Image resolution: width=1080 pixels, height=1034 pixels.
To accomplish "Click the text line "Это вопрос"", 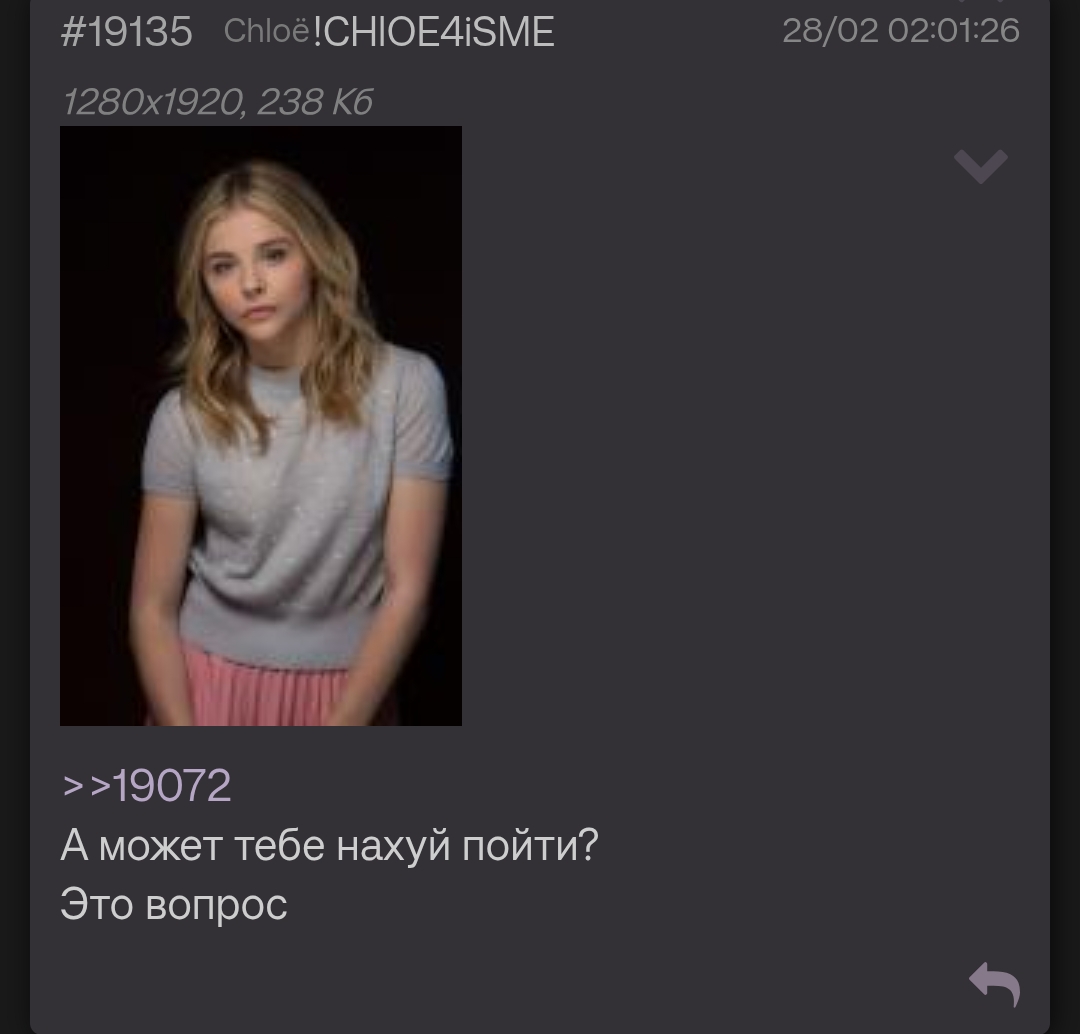I will point(174,904).
